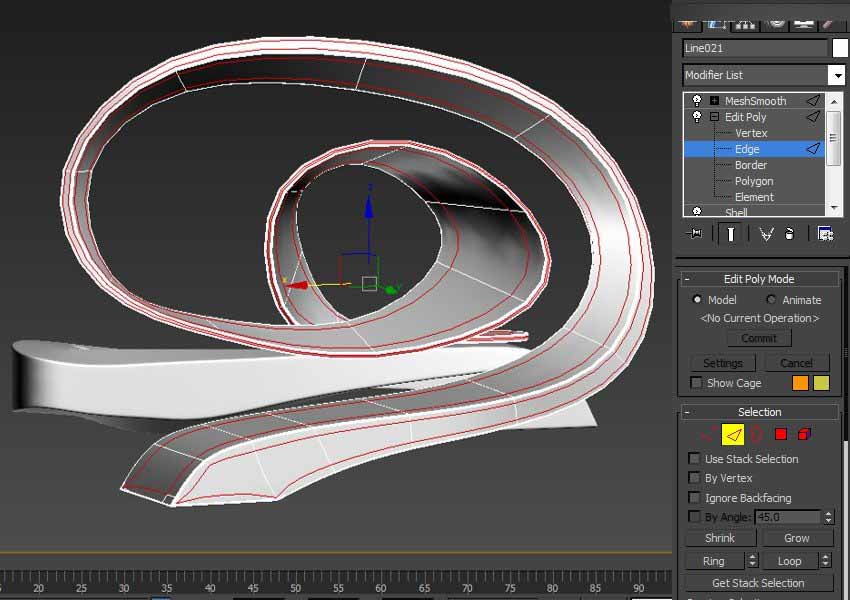Click the Line021 object name field
This screenshot has width=850, height=600.
[x=755, y=48]
